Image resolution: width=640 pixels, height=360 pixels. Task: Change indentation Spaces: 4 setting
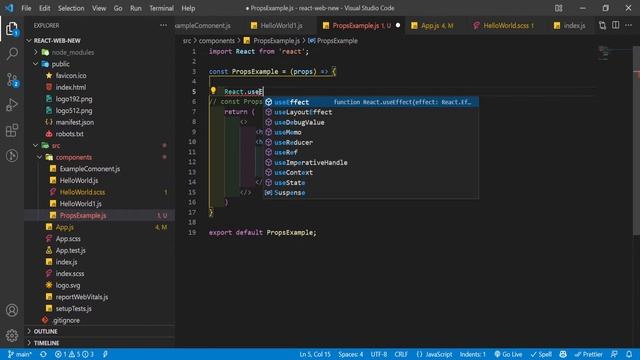(x=351, y=354)
